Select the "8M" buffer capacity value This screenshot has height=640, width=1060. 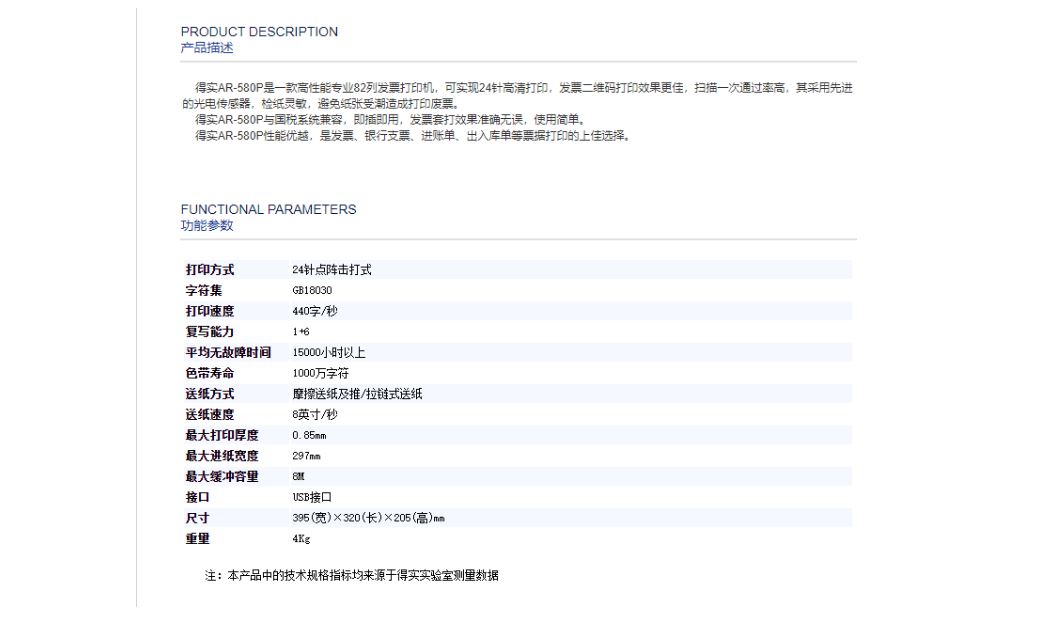(298, 476)
